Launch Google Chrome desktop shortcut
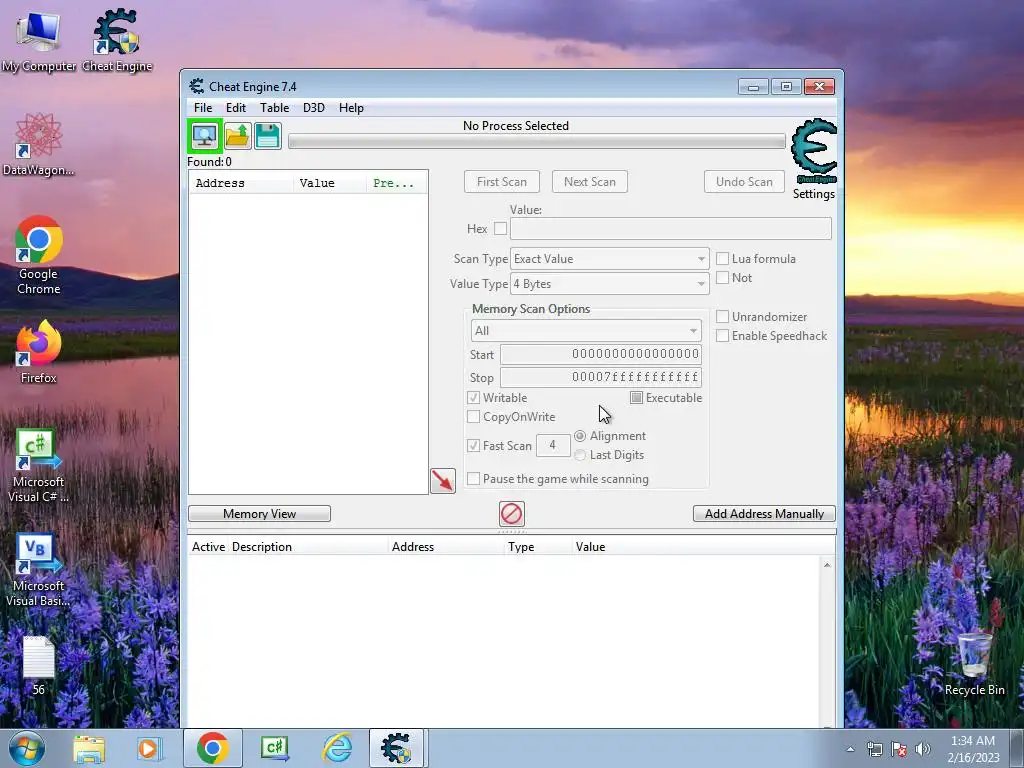1024x768 pixels. coord(39,255)
